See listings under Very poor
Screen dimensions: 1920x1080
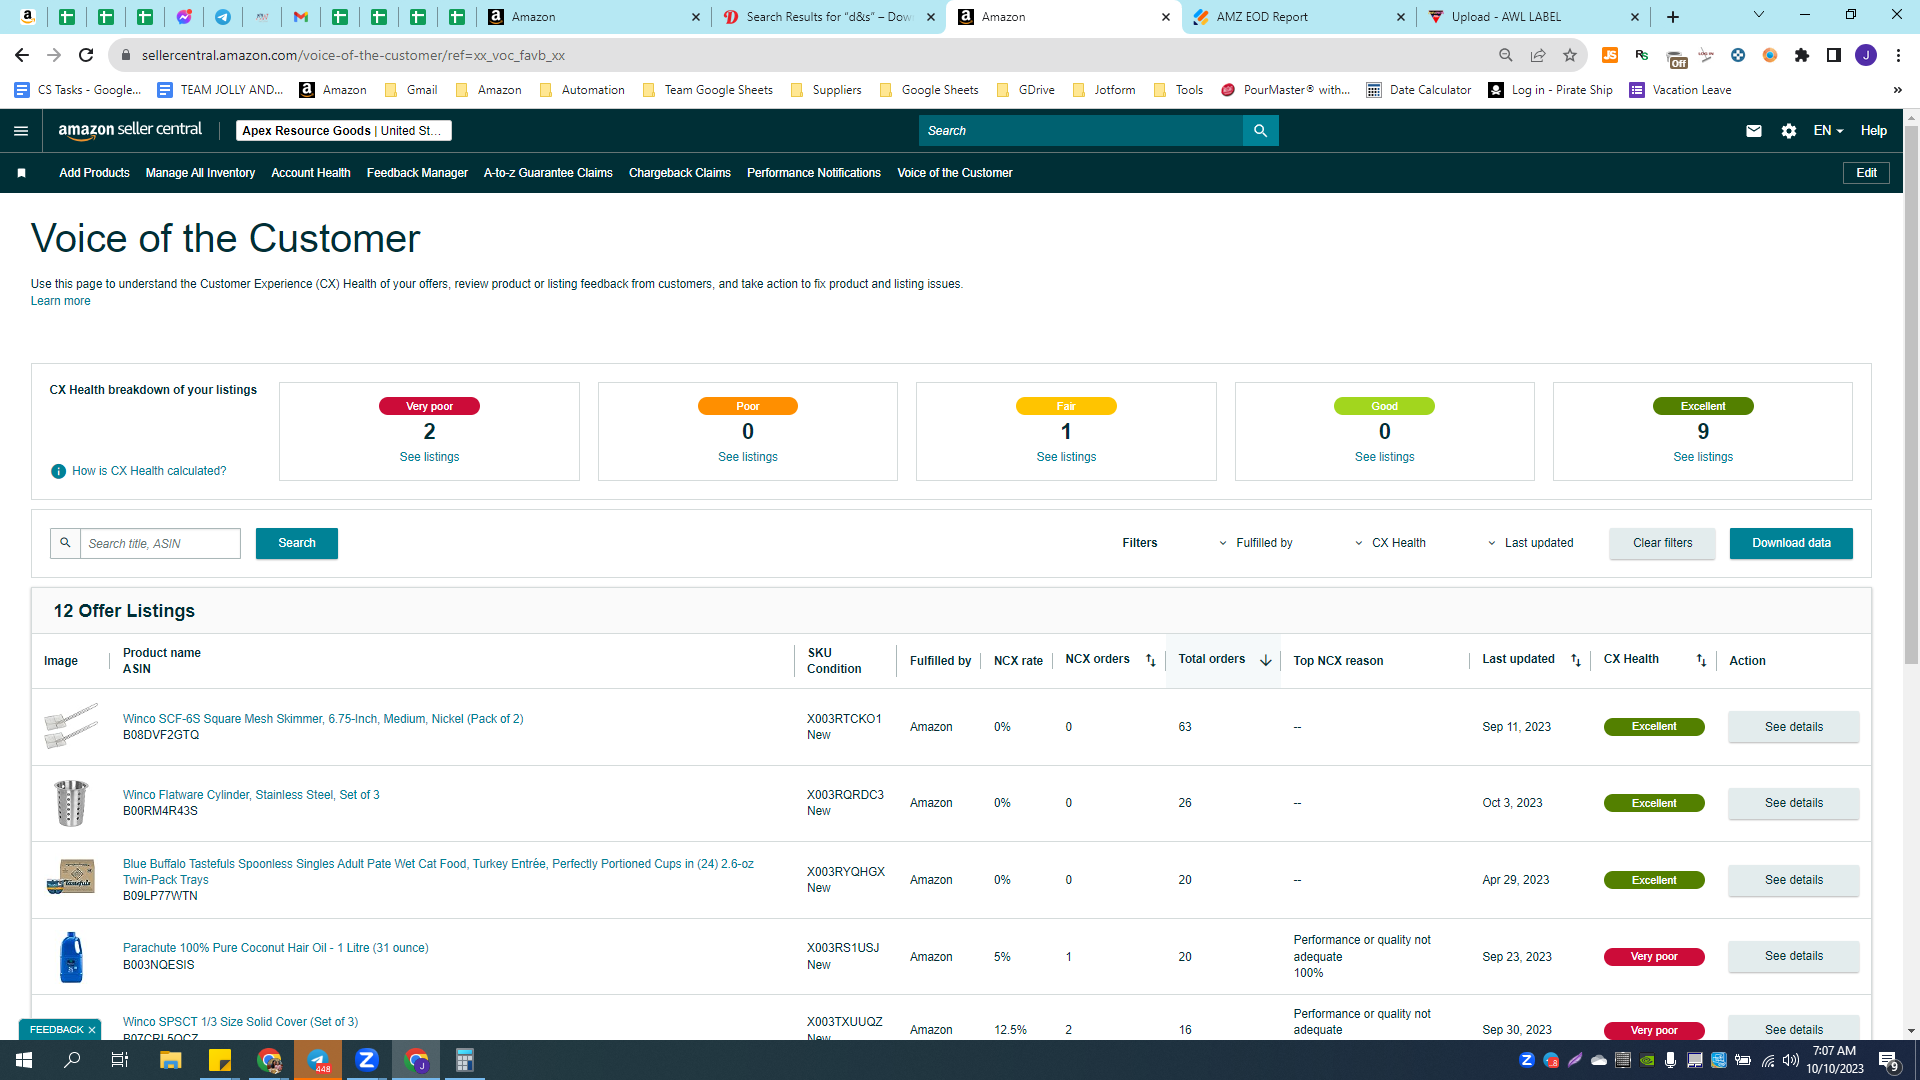(x=429, y=457)
